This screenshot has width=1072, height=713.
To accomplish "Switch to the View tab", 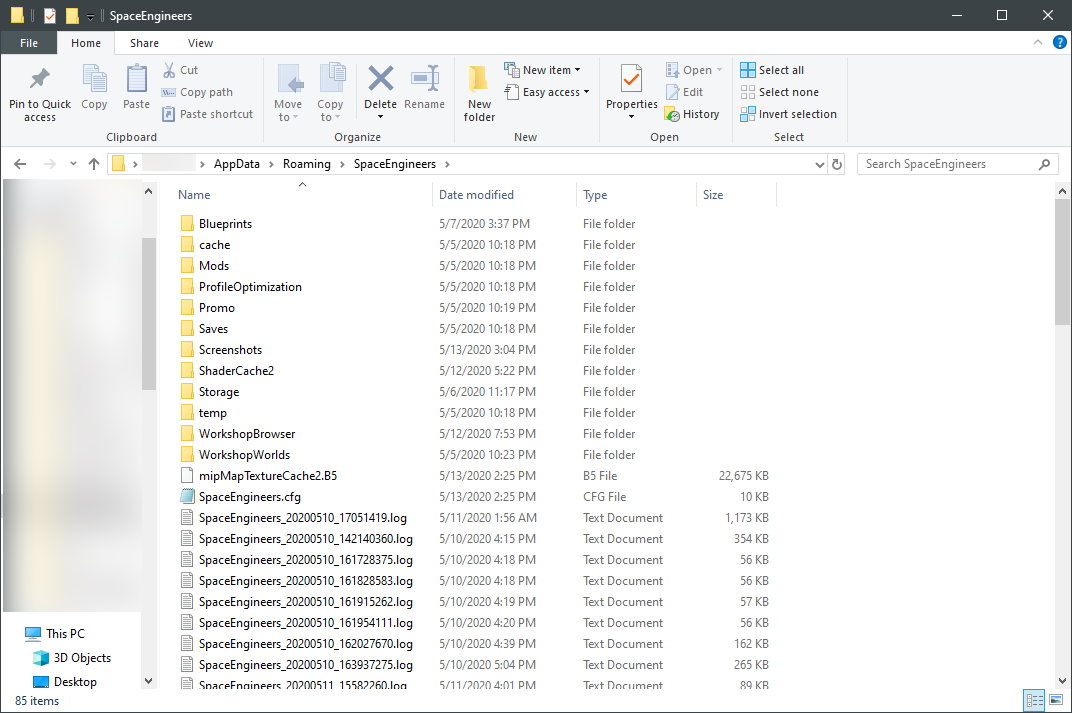I will [x=200, y=43].
